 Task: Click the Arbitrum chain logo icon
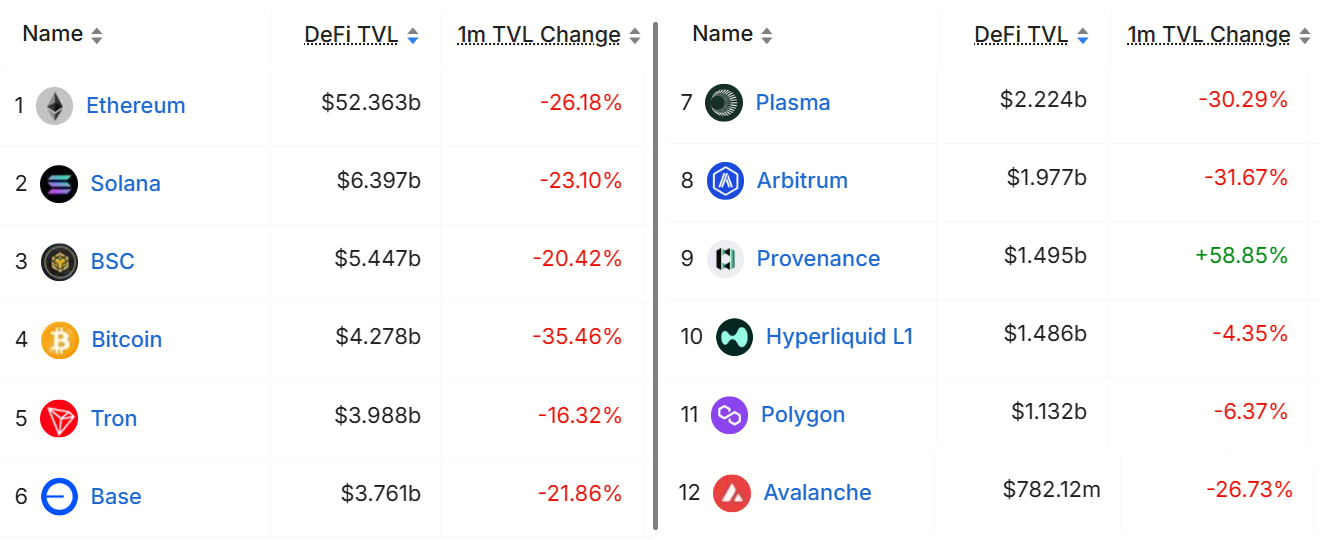(x=726, y=181)
